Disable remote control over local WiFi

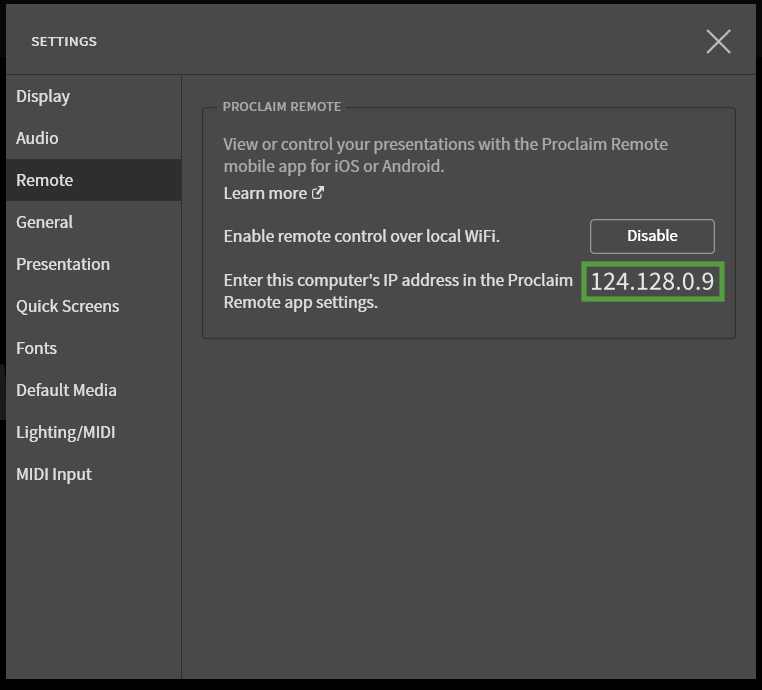click(x=652, y=236)
